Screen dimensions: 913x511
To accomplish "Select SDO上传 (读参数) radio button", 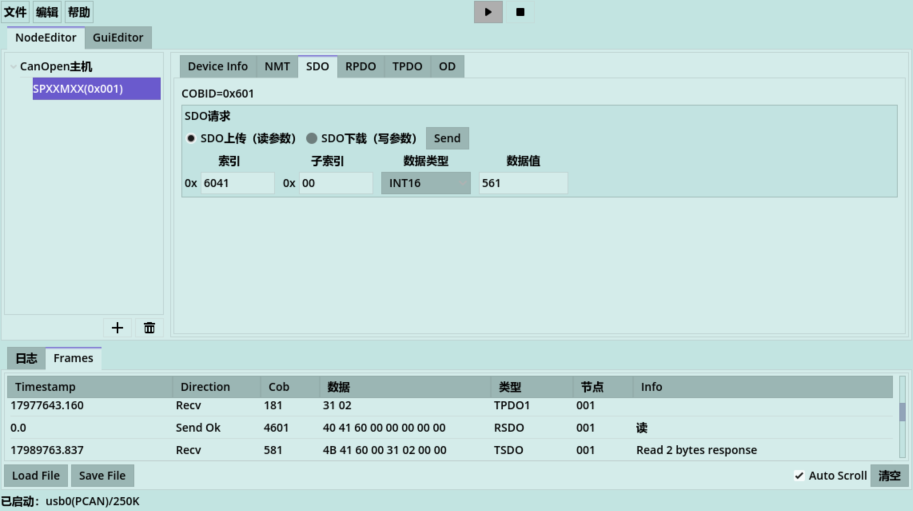I will [x=191, y=138].
